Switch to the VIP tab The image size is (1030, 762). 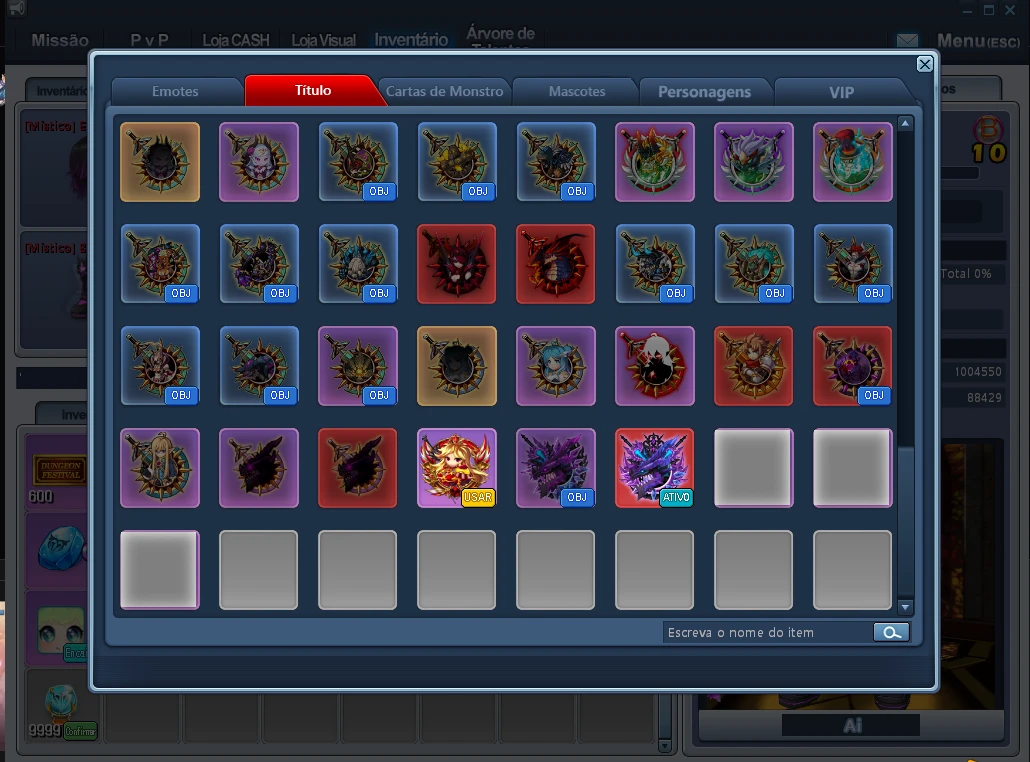pyautogui.click(x=841, y=91)
